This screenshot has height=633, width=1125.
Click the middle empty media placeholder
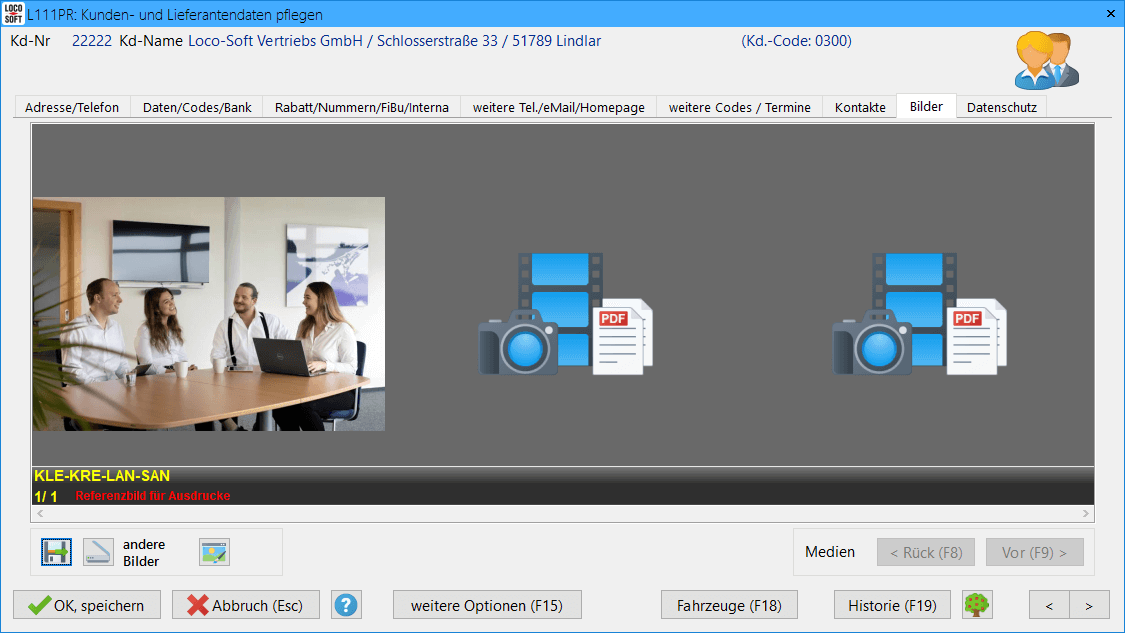pos(564,314)
